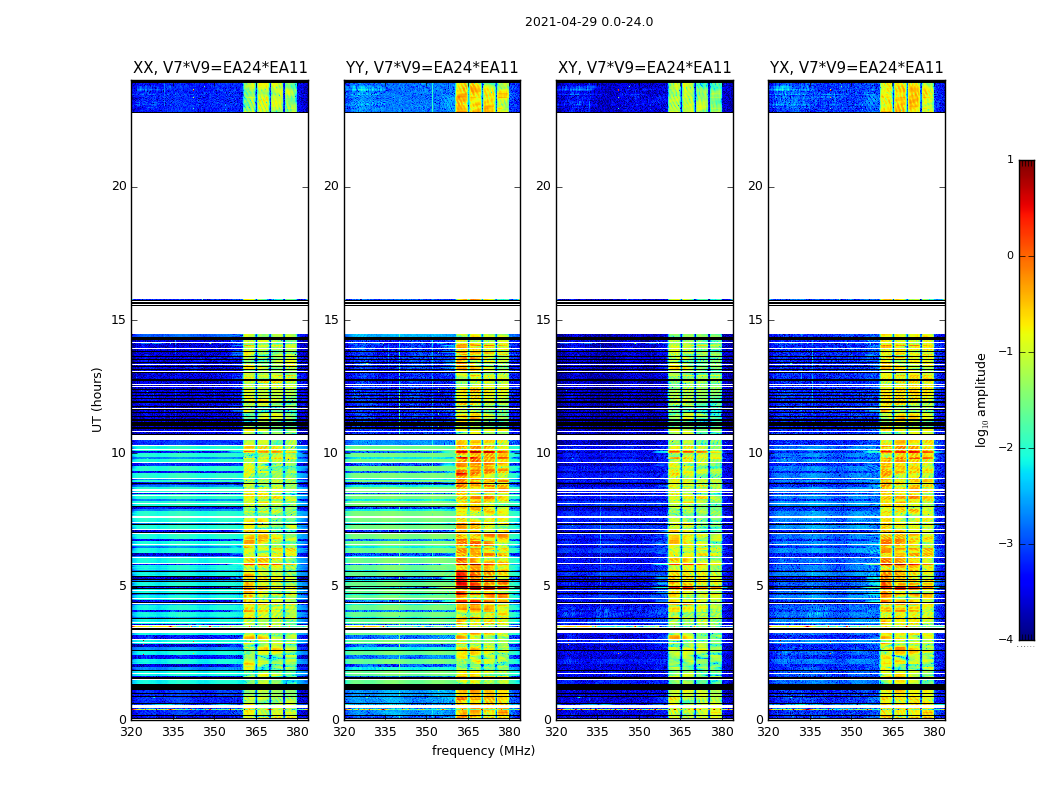The width and height of the screenshot is (1050, 800).
Task: Click the frequency (MHz) axis label
Action: 483,751
